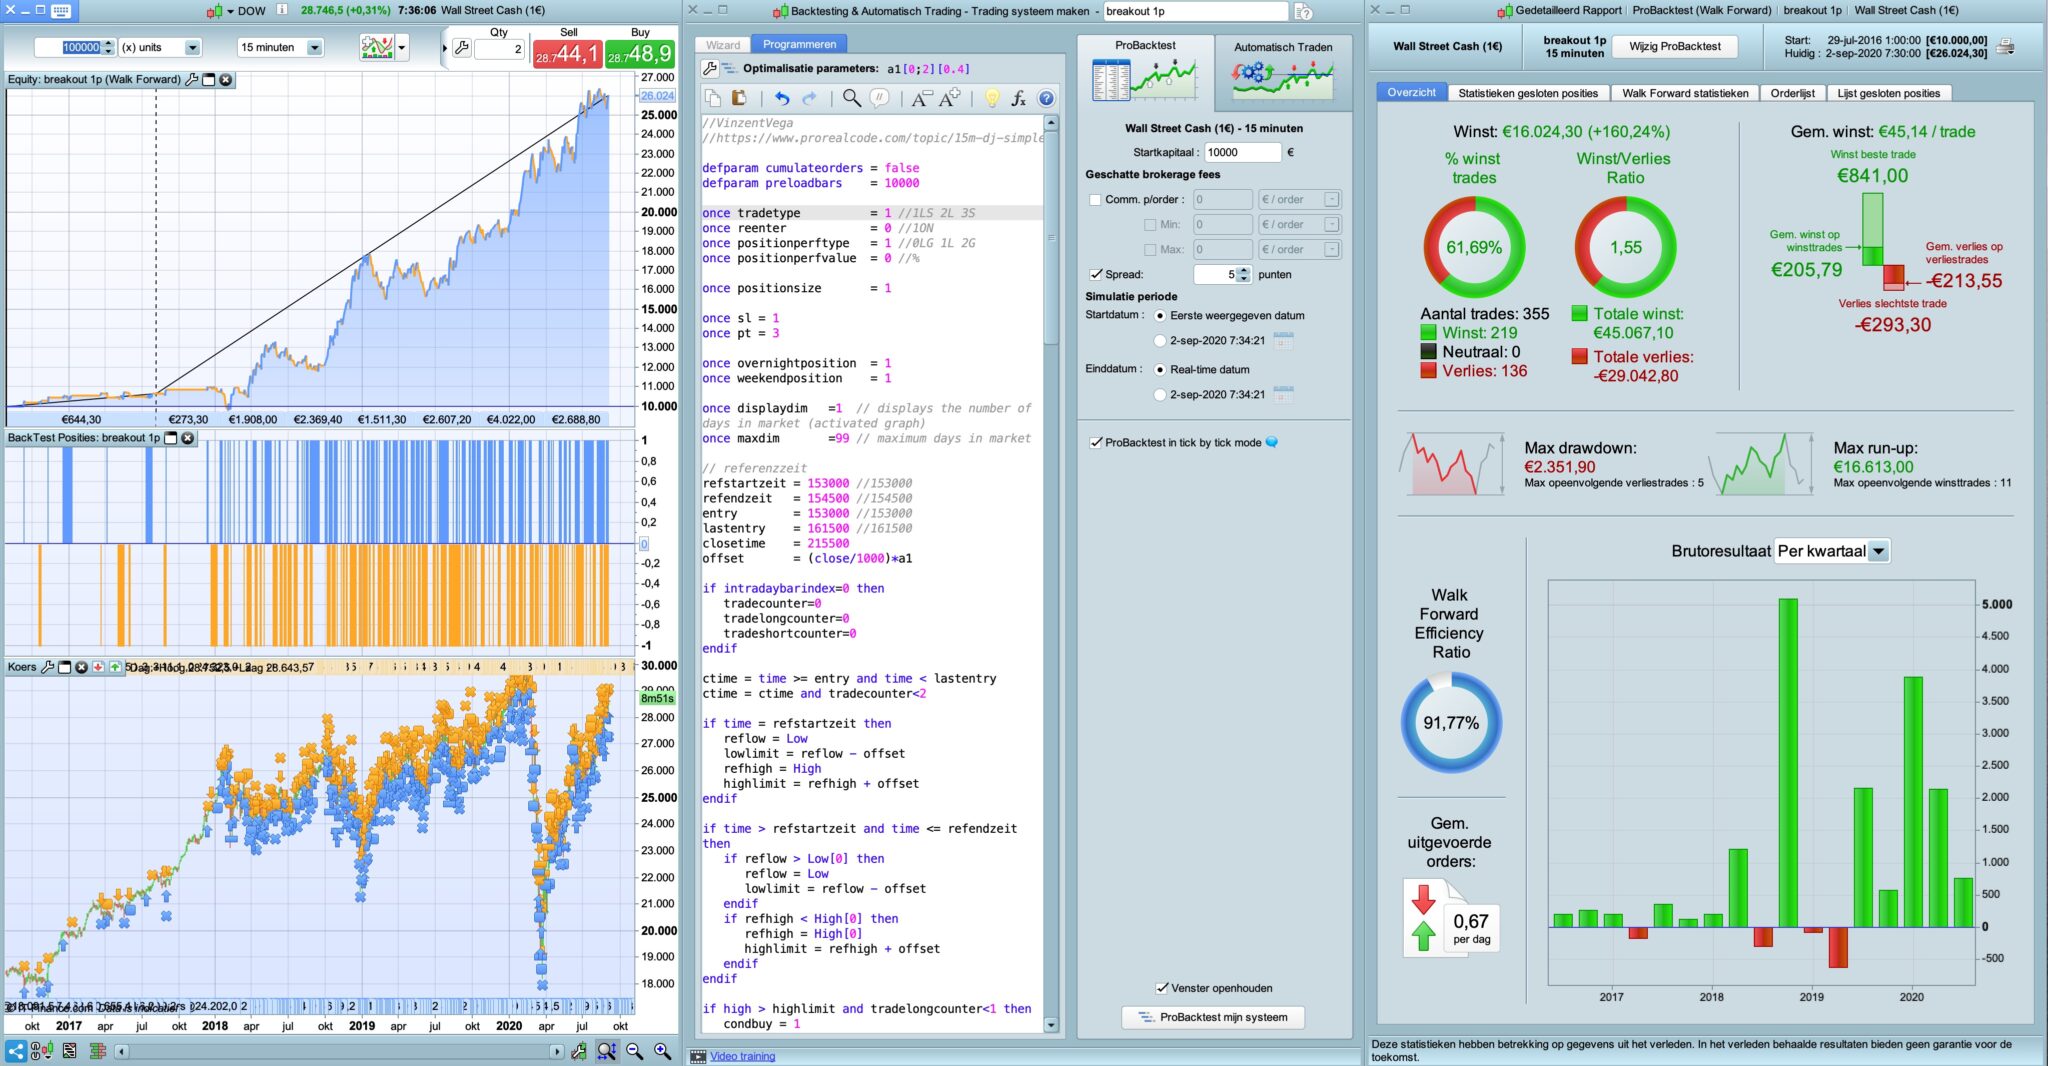Open Statistieken gesloten posities tab
Screen dimensions: 2048x1066
pos(1528,93)
